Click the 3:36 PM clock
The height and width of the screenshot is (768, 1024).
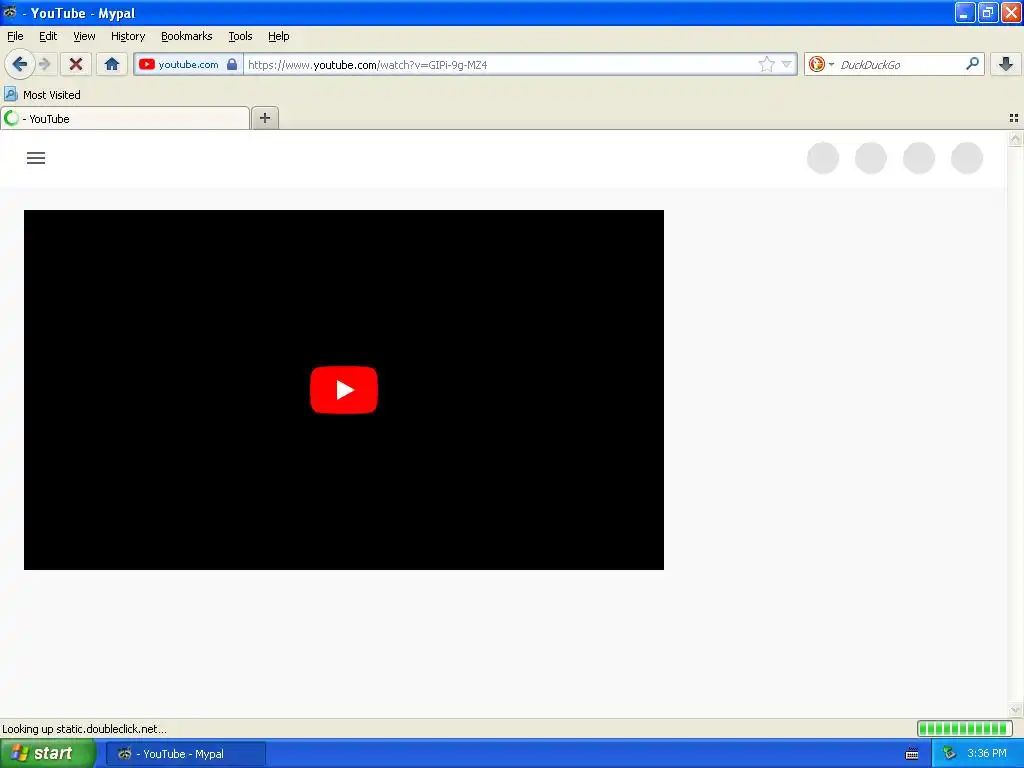(x=987, y=754)
